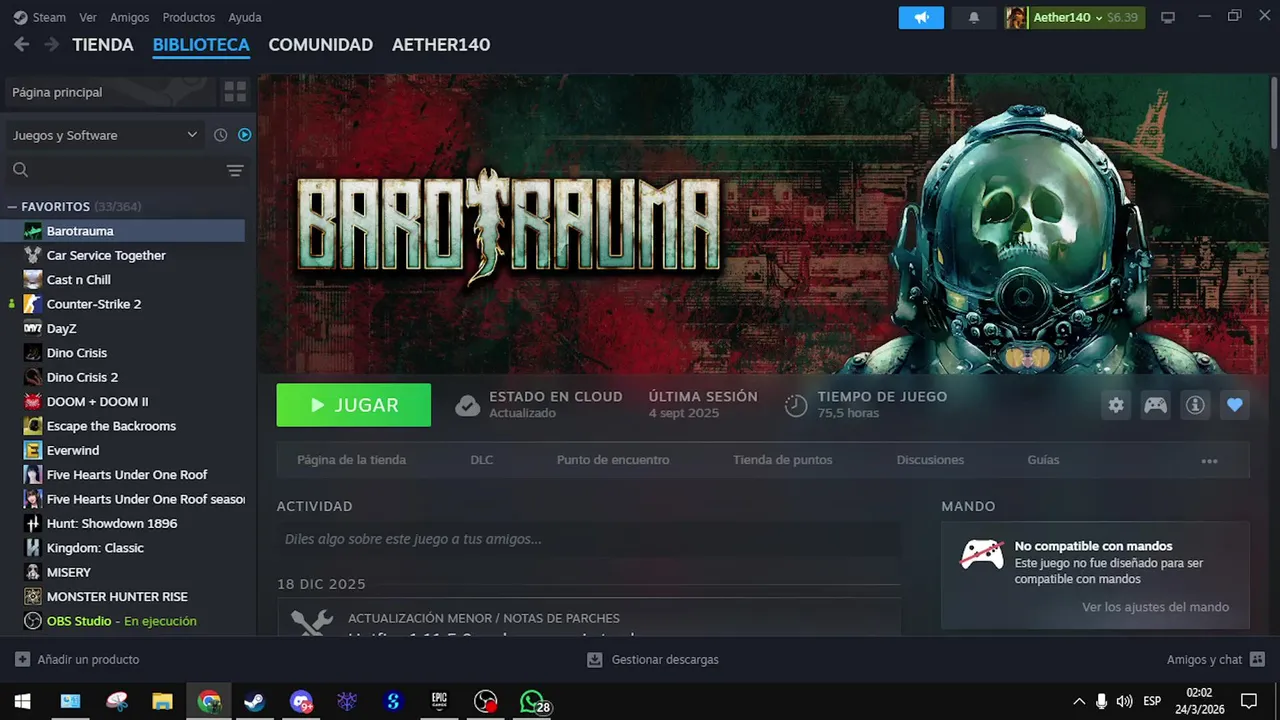
Task: Go forward with the right arrow
Action: 50,44
